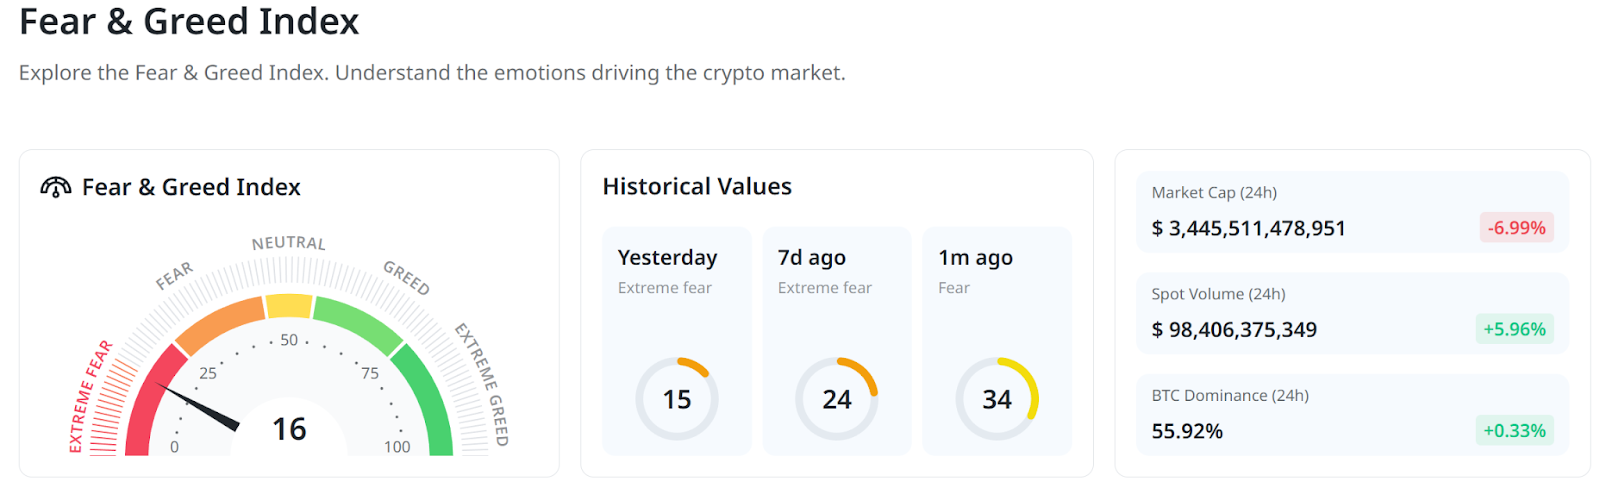Click the current index value 16
Viewport: 1600px width, 487px height.
point(289,430)
